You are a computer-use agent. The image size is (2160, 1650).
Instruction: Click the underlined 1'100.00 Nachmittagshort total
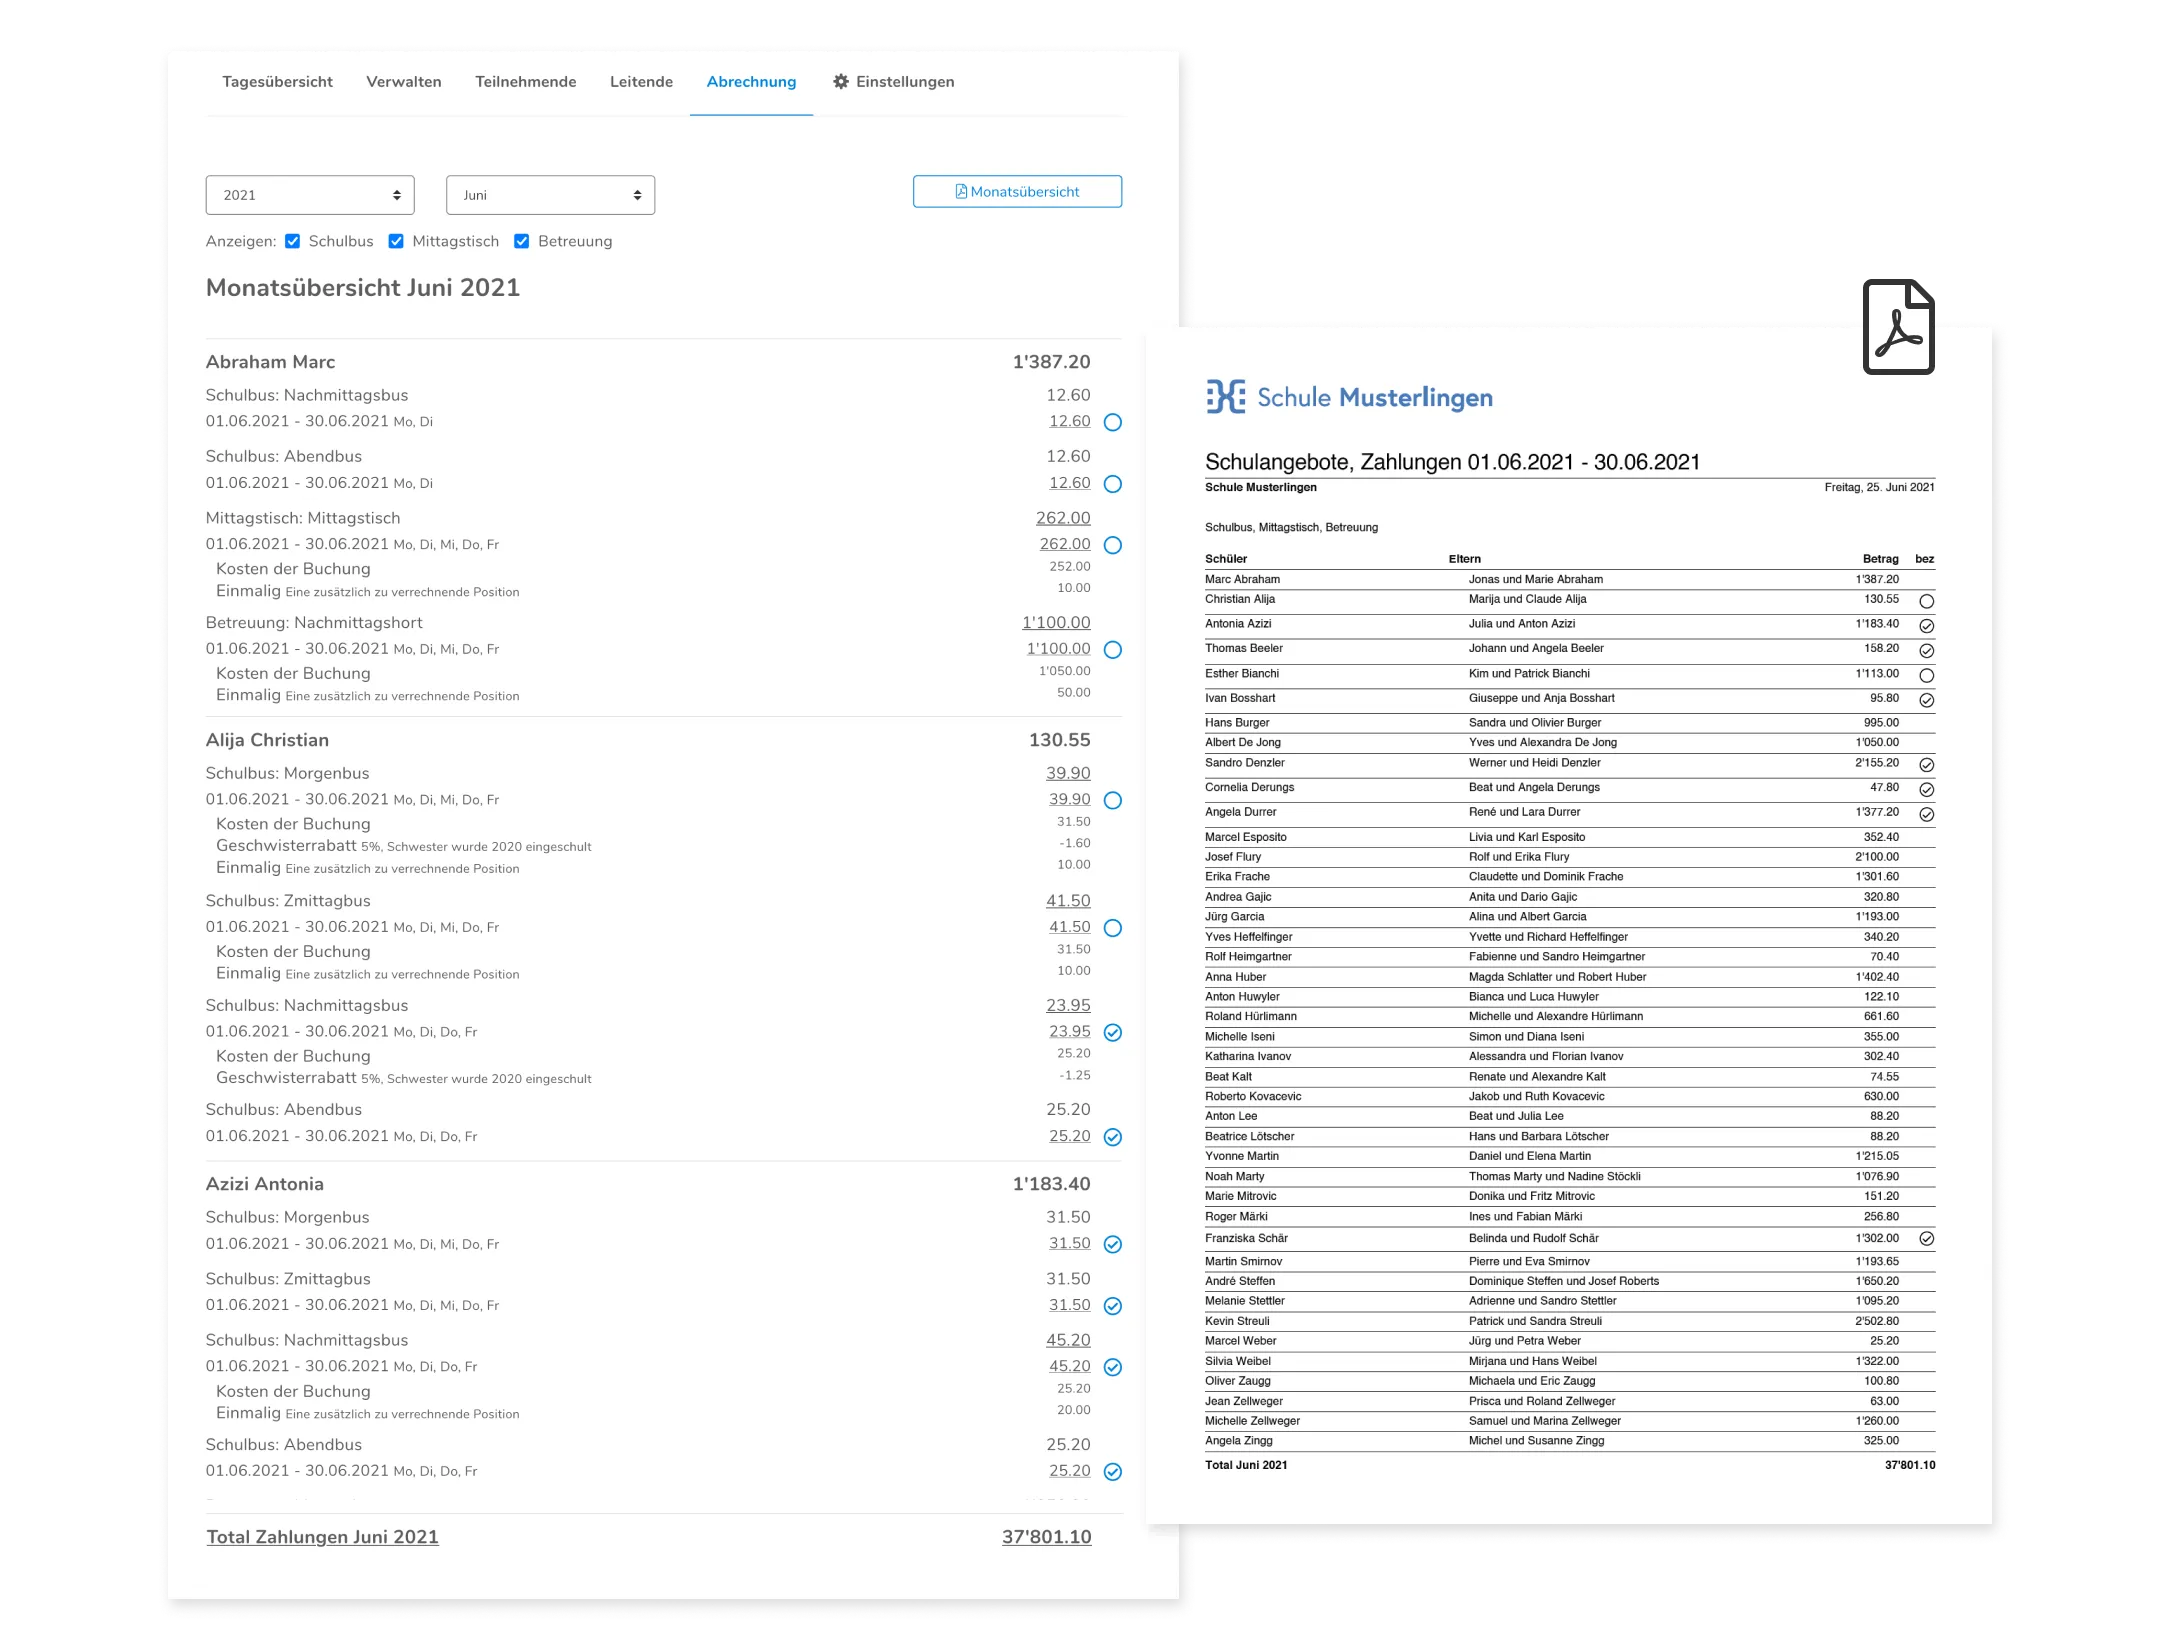point(1056,622)
